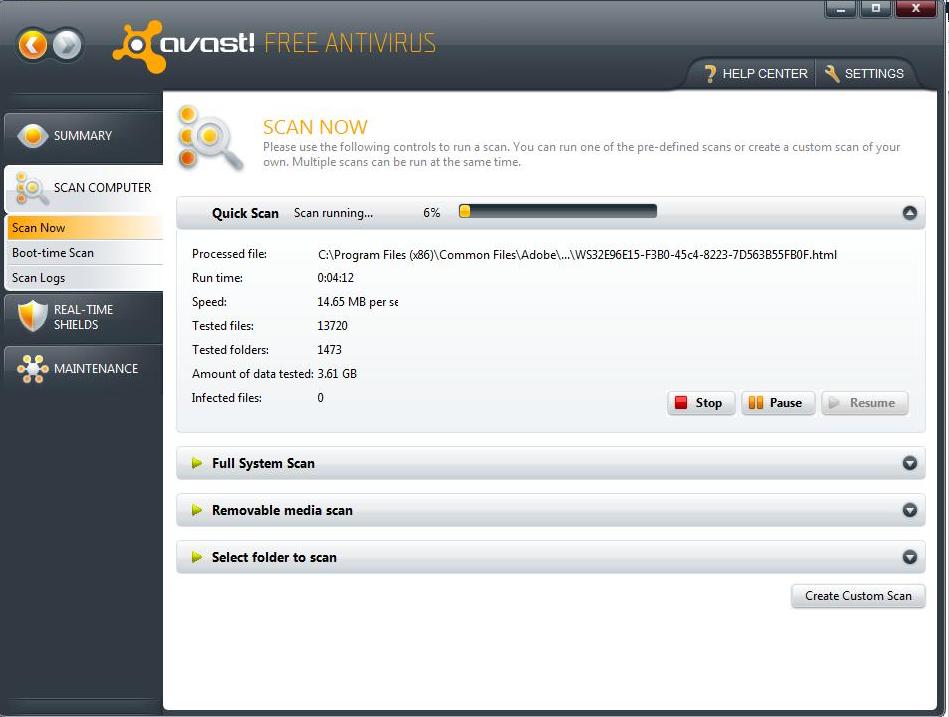Click the Select folder to scan title
The width and height of the screenshot is (949, 717).
[x=274, y=557]
